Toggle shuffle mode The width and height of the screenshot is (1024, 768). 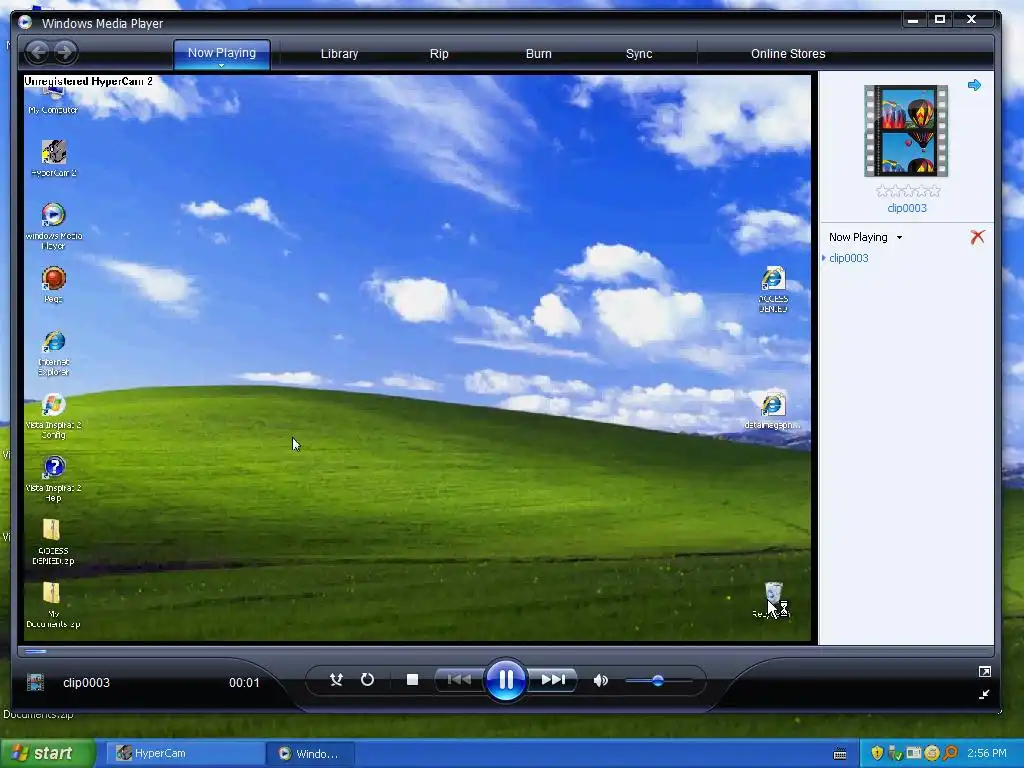pos(336,680)
